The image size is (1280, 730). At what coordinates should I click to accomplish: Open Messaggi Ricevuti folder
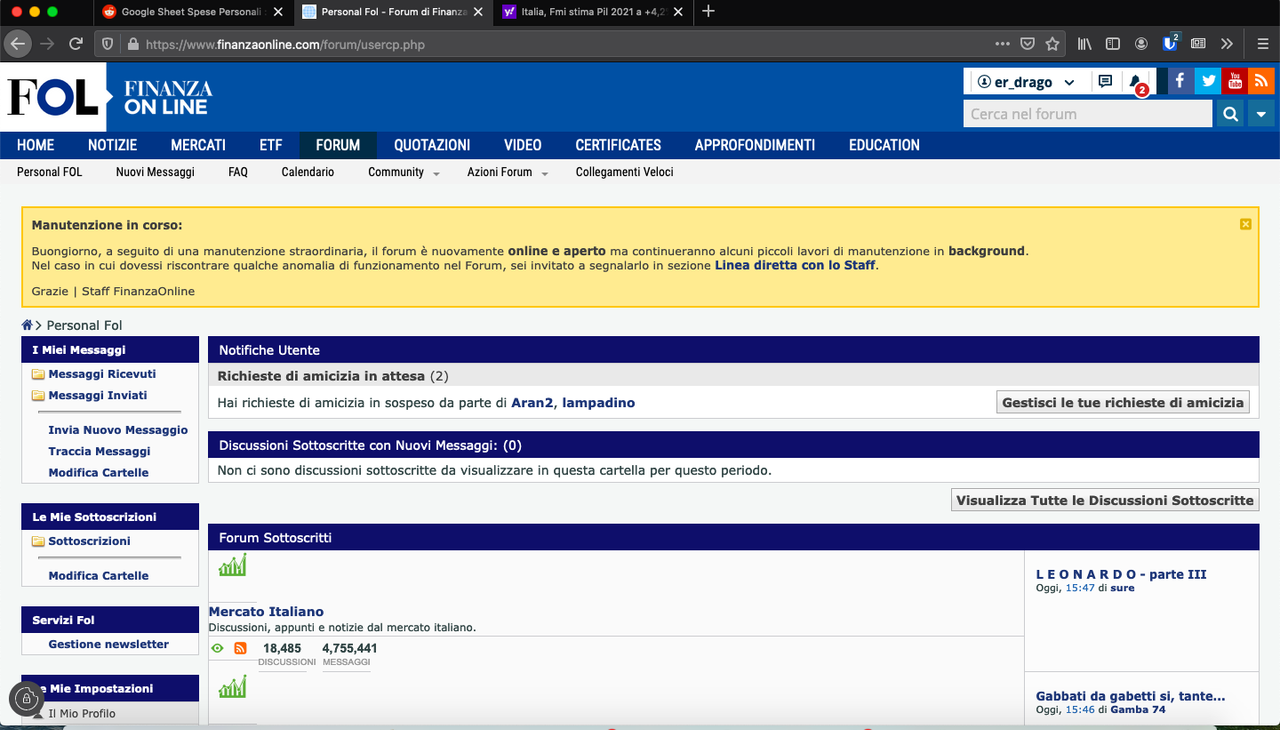[x=102, y=374]
